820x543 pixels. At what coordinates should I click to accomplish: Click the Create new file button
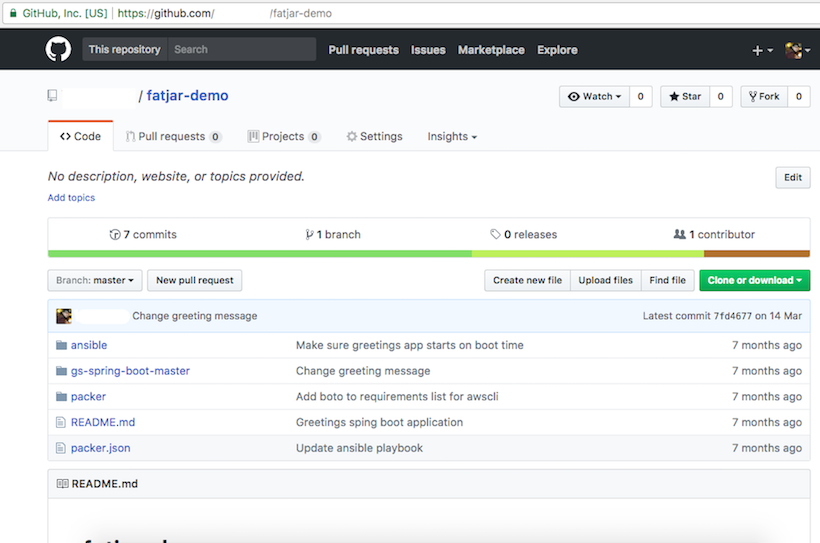point(527,280)
